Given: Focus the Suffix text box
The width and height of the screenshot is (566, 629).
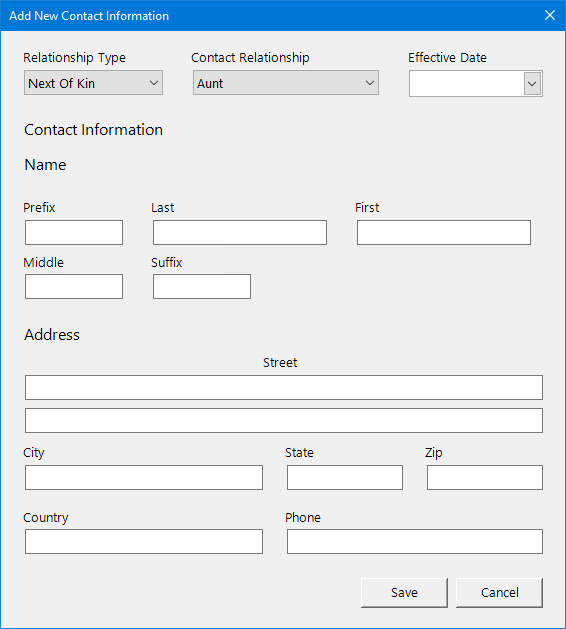Looking at the screenshot, I should point(202,286).
